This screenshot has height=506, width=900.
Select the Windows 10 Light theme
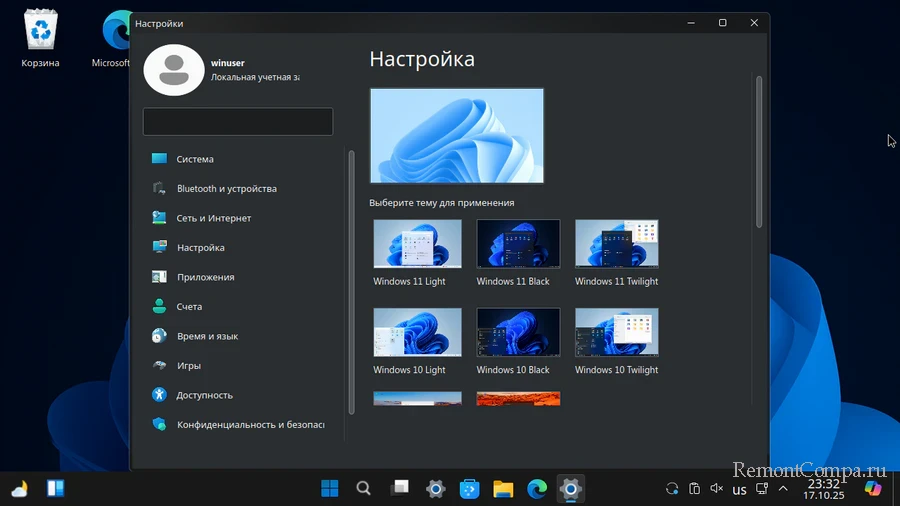(x=417, y=331)
